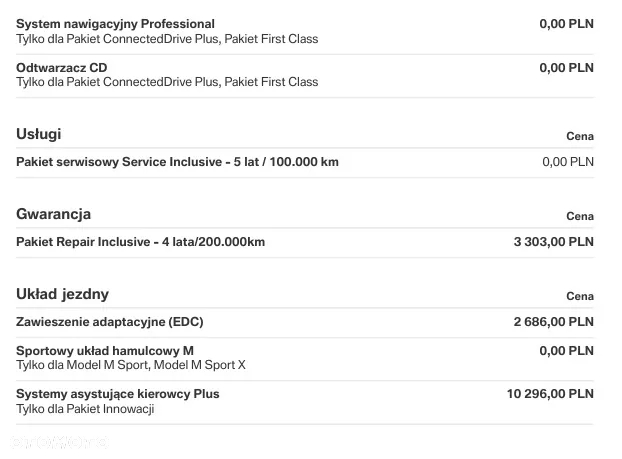Click Cena column label beside Gwarancja
Image resolution: width=622 pixels, height=459 pixels.
pyautogui.click(x=580, y=217)
